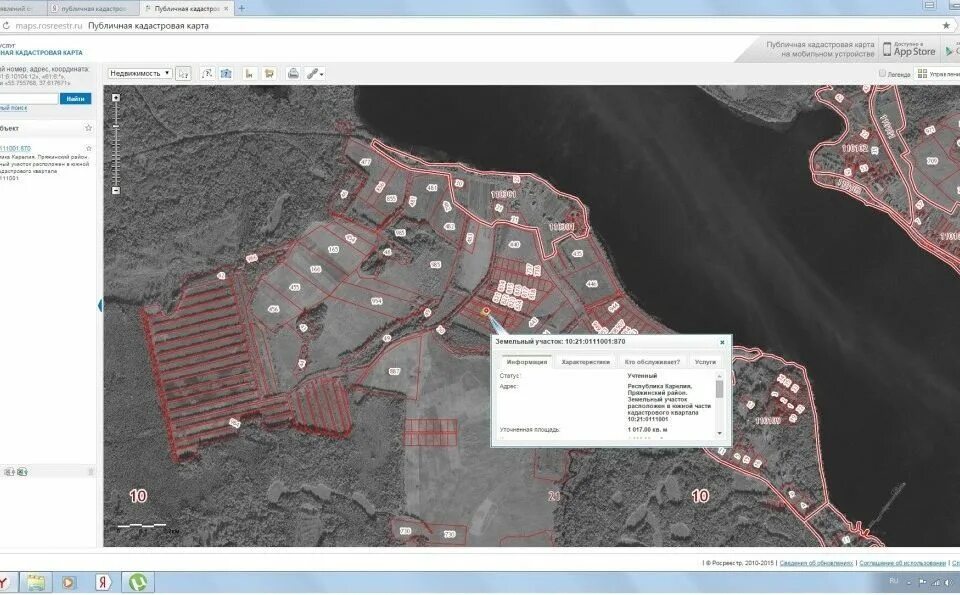
Task: Open the thematic maps icon
Action: 249,73
